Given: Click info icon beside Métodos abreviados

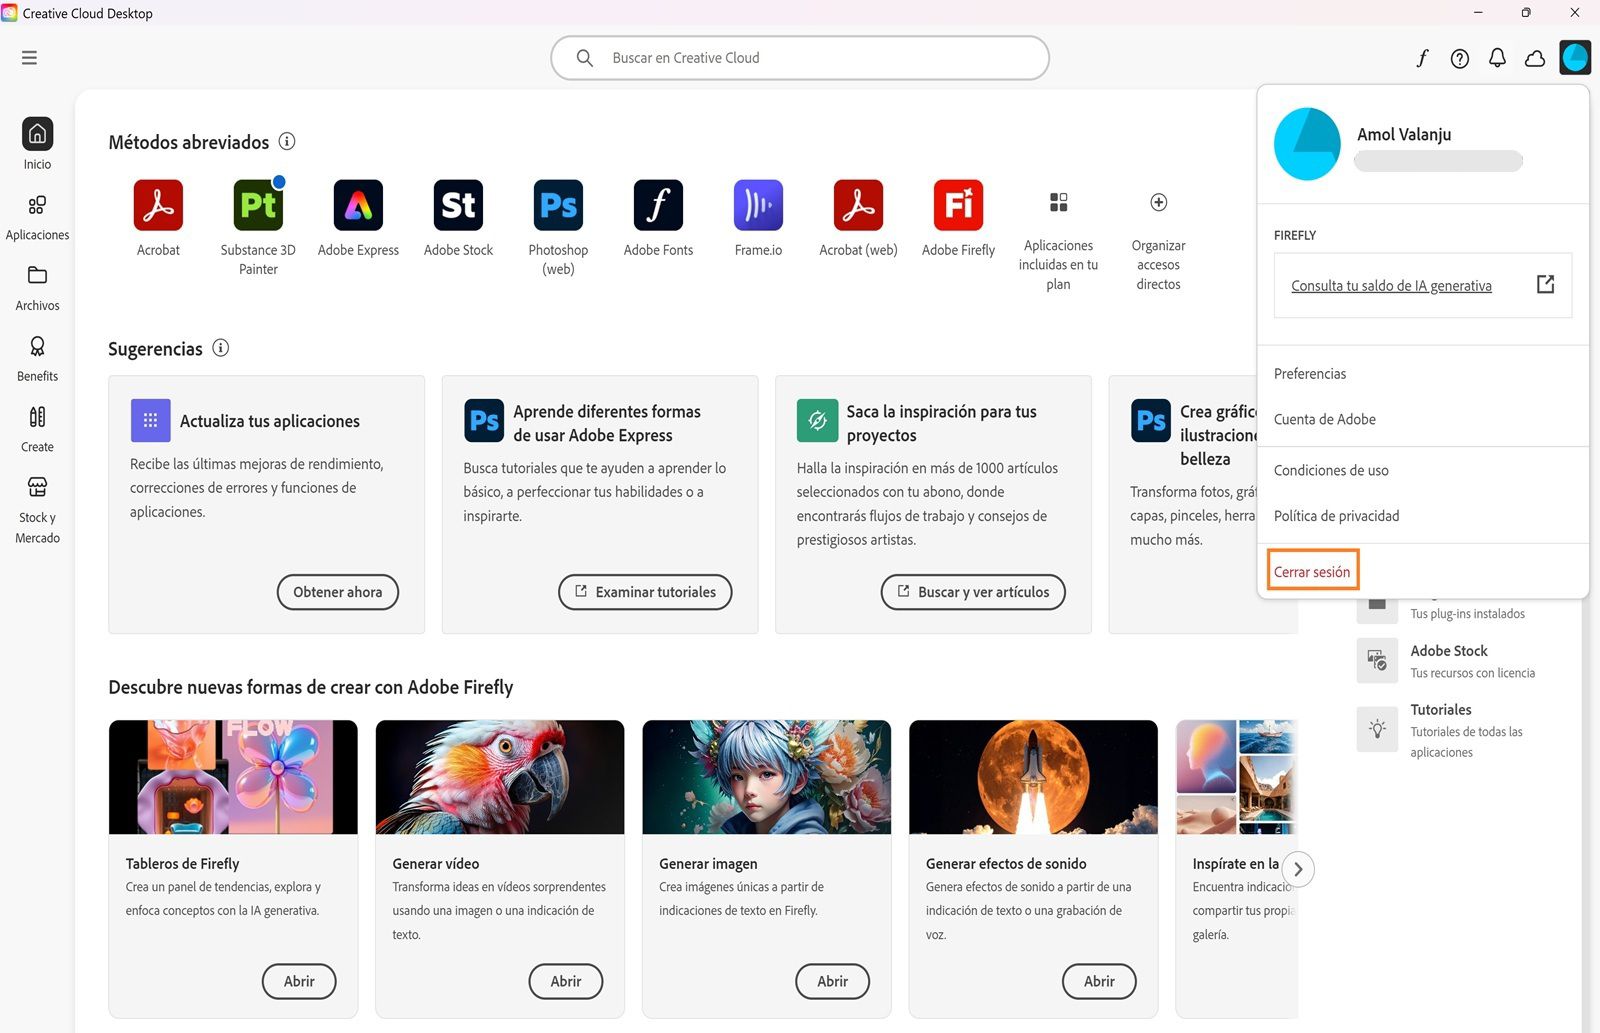Looking at the screenshot, I should (287, 141).
